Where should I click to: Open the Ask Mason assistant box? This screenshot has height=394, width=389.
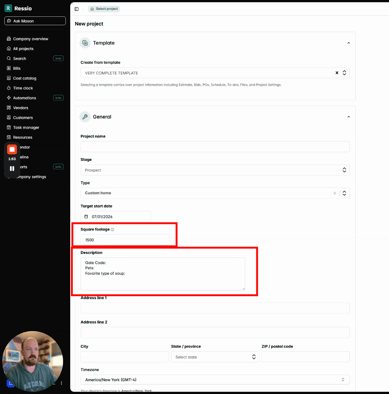35,21
